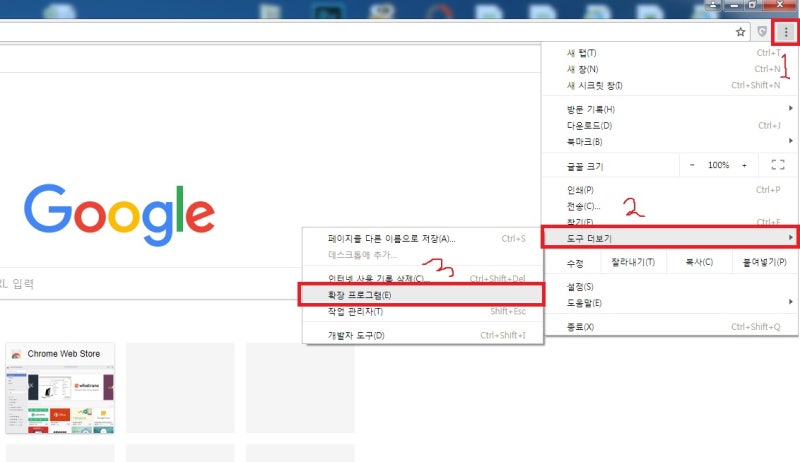
Task: Click the bookmark star icon
Action: coord(740,32)
